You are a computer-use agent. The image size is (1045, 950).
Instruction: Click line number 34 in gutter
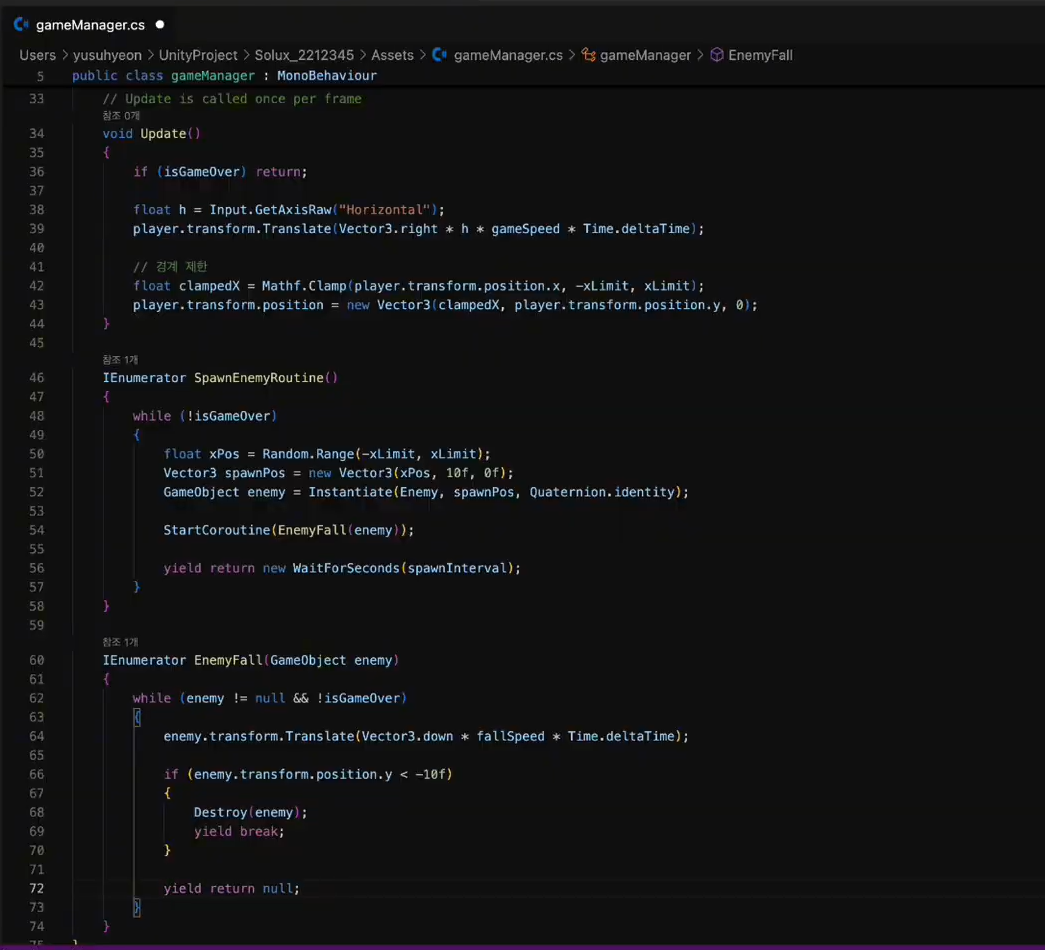[x=37, y=134]
